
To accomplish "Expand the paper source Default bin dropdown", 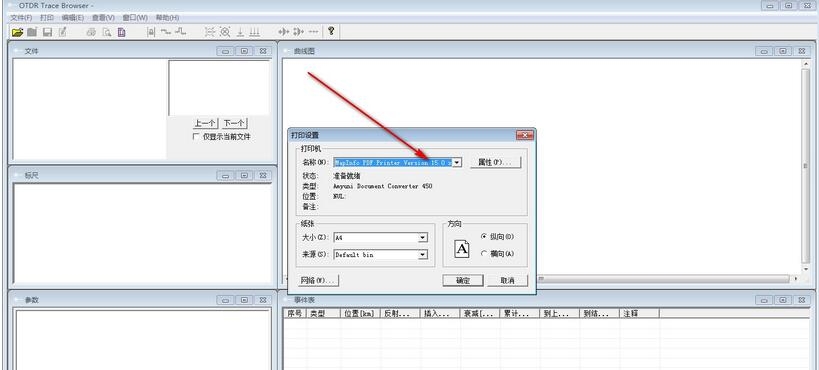I will [423, 255].
